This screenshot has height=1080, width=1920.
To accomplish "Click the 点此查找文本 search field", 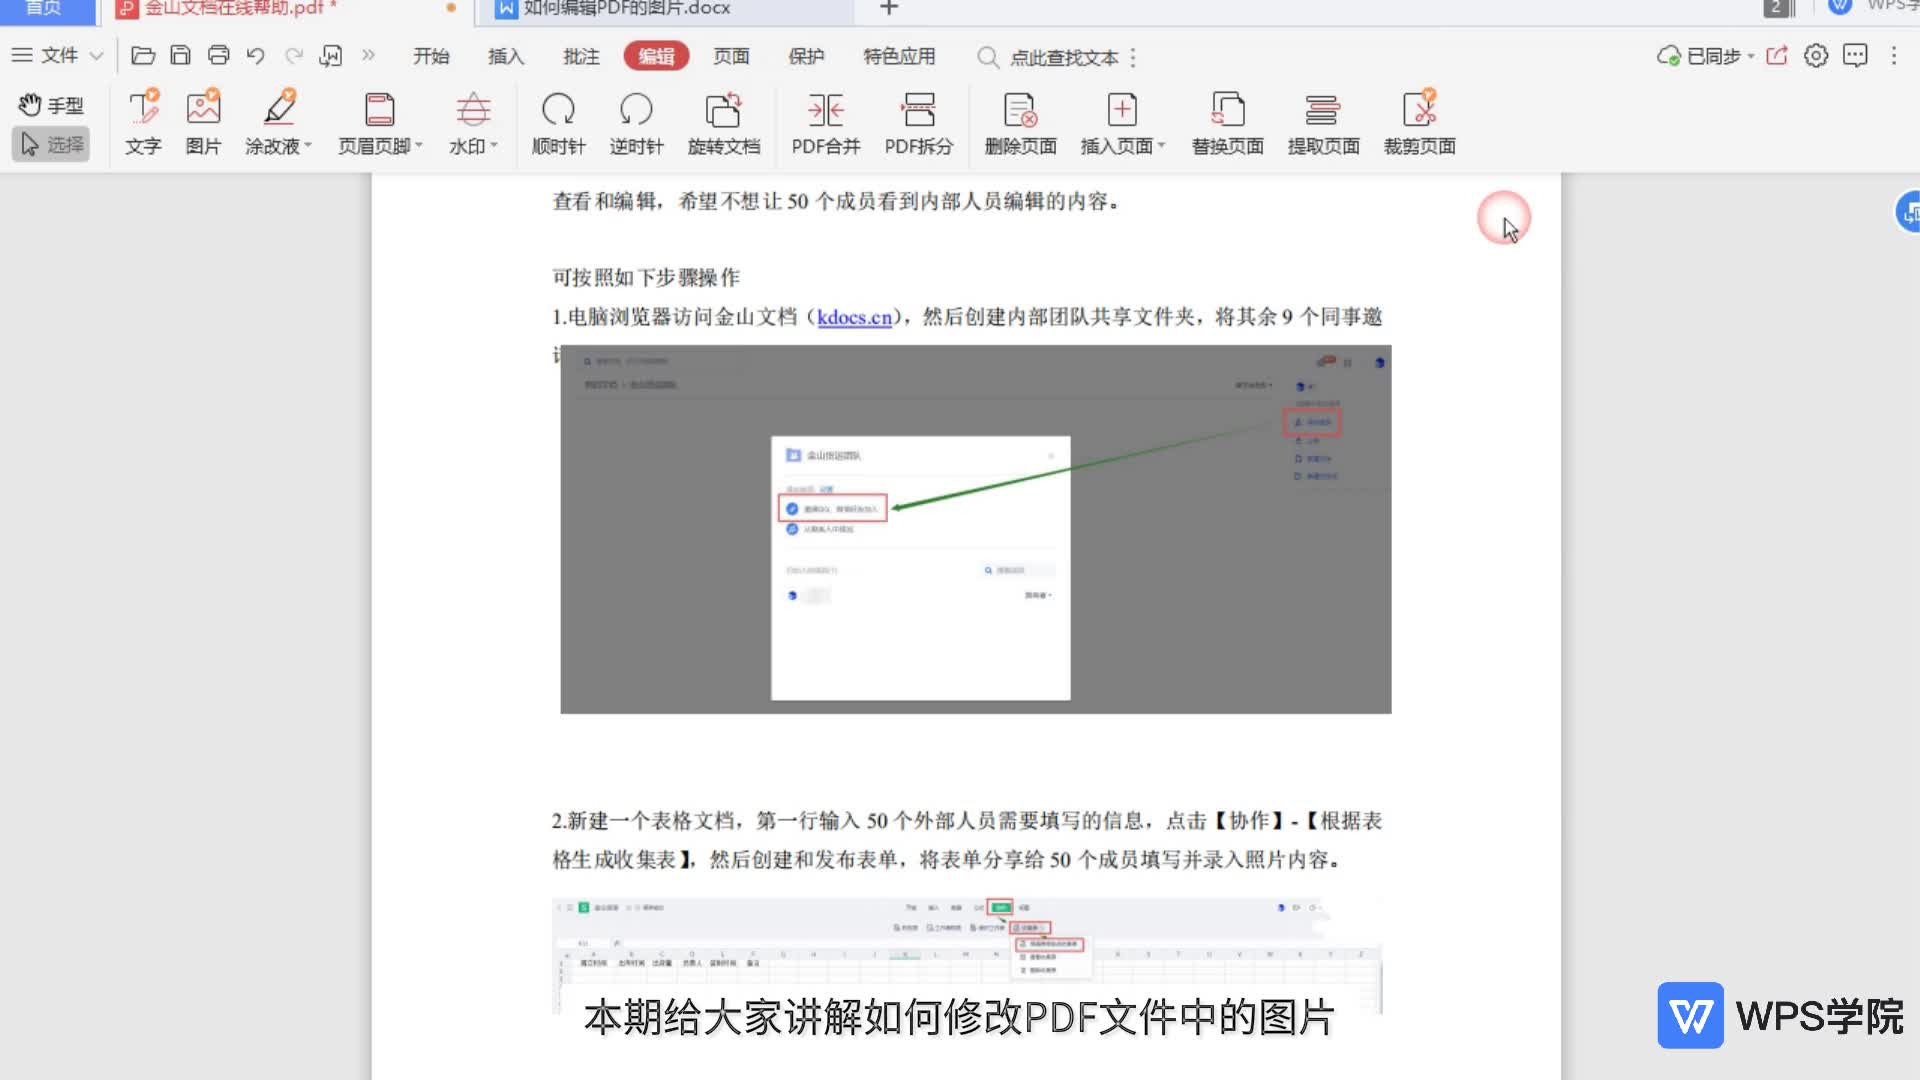I will [x=1062, y=57].
